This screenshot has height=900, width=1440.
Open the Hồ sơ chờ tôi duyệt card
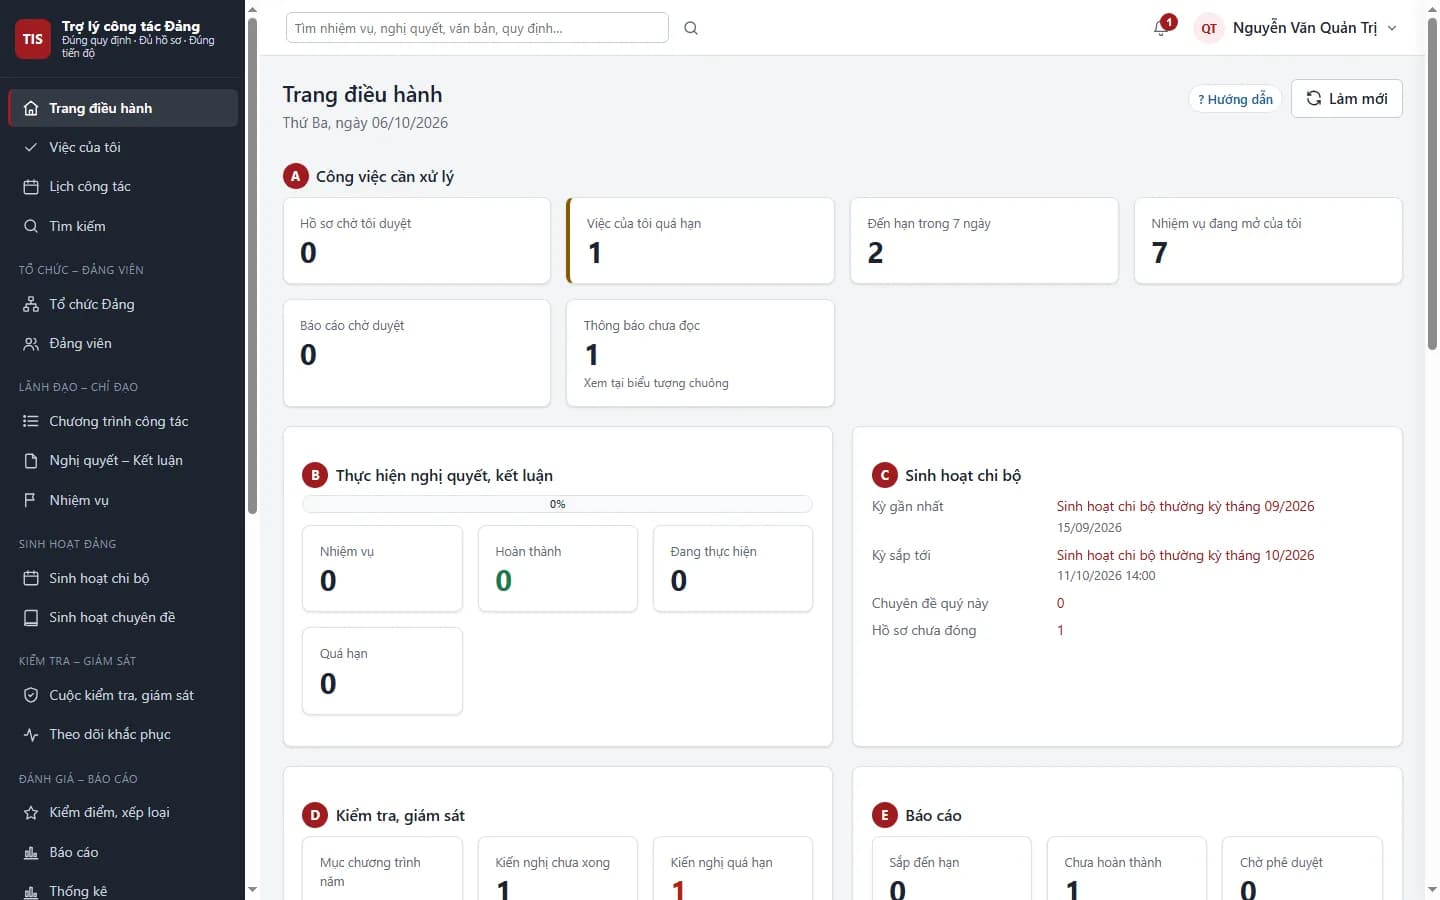tap(417, 240)
